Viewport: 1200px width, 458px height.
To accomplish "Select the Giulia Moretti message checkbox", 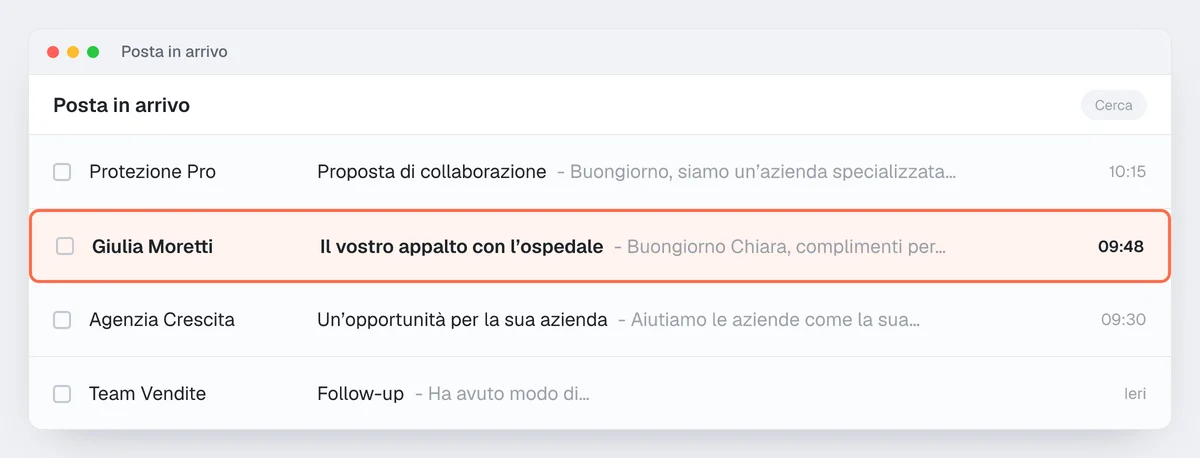I will click(65, 246).
